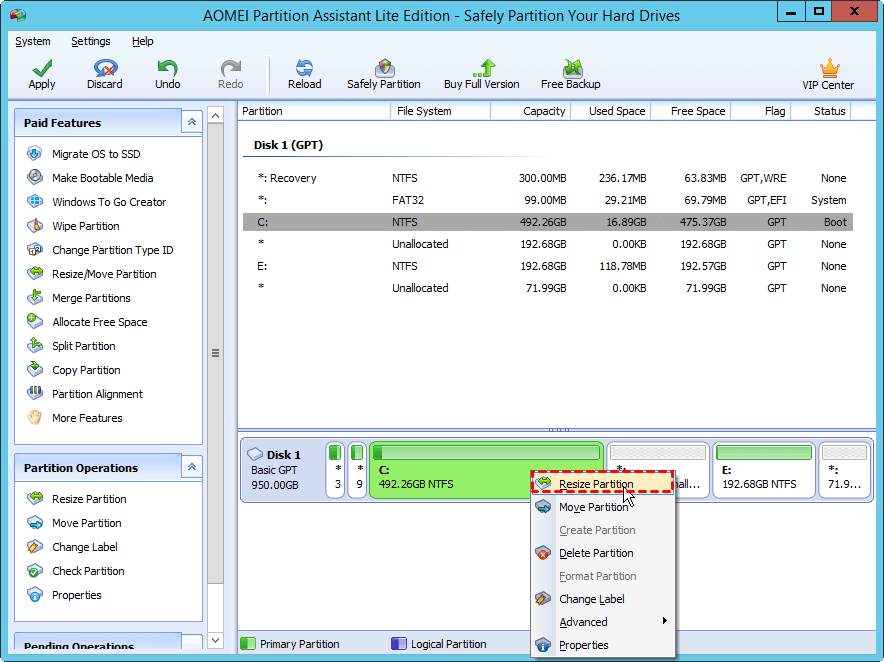Collapse the Partition Operations panel

pyautogui.click(x=192, y=467)
